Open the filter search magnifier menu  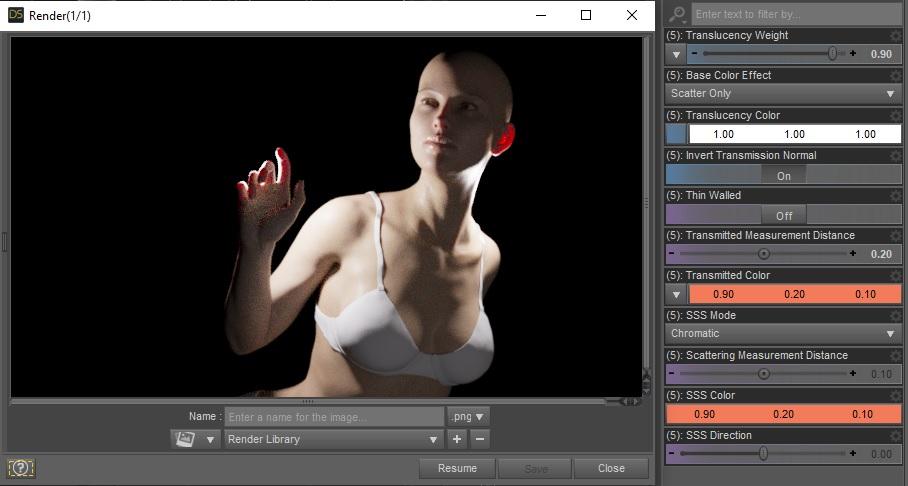[677, 13]
